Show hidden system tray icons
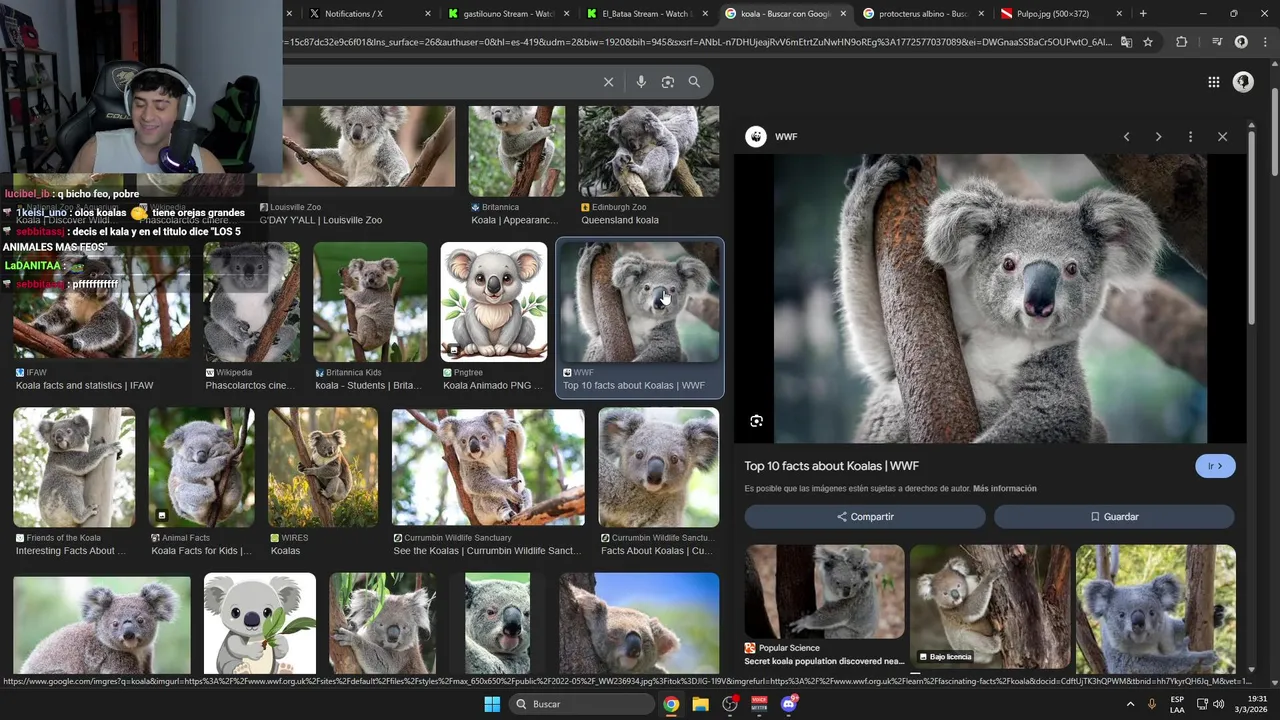The height and width of the screenshot is (720, 1280). pos(1131,704)
